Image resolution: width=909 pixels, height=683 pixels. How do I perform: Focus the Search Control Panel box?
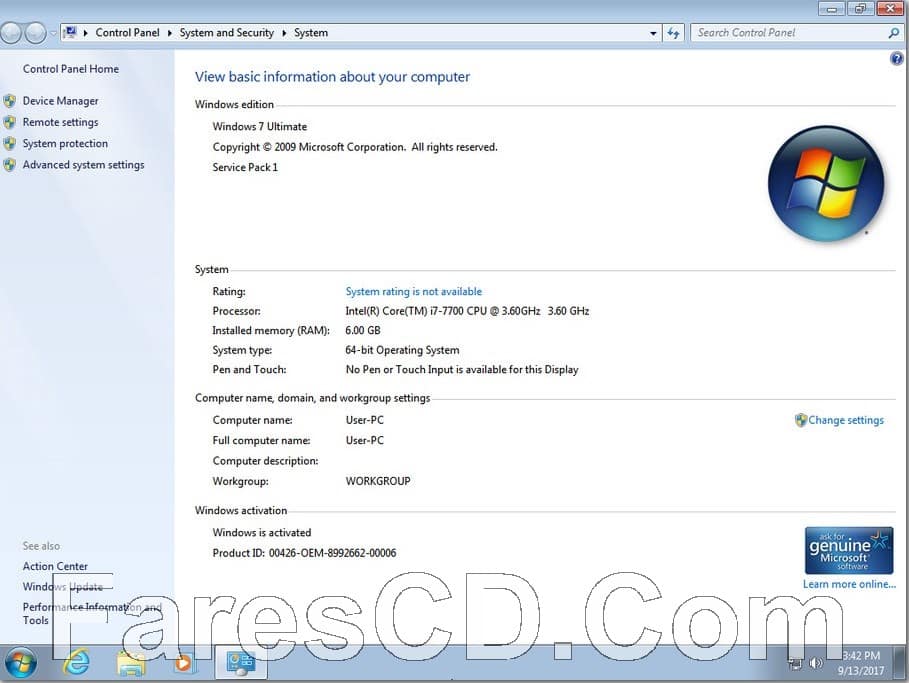point(788,33)
